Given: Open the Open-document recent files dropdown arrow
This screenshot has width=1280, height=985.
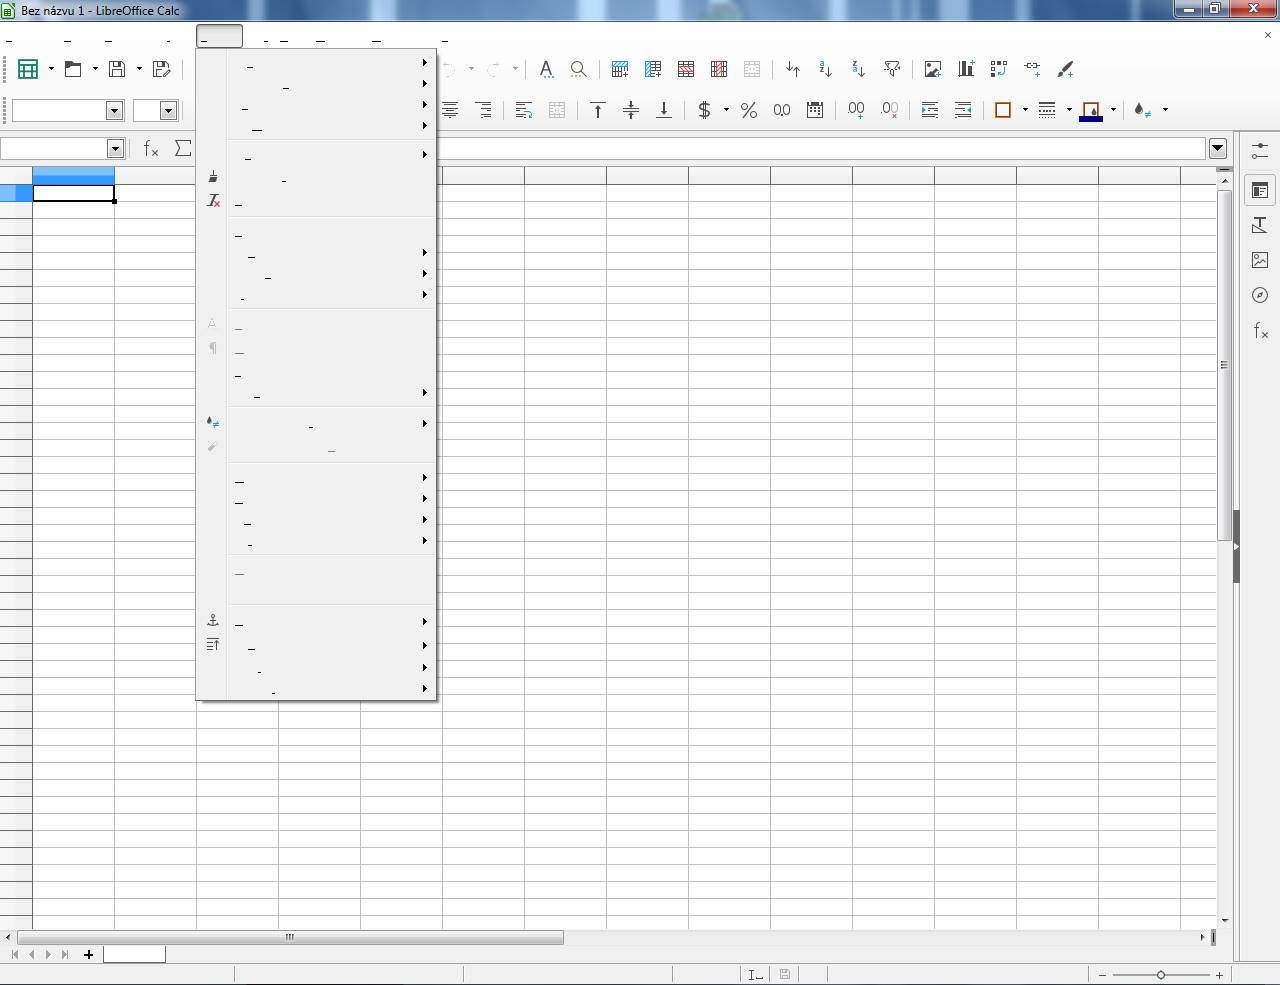Looking at the screenshot, I should coord(95,69).
